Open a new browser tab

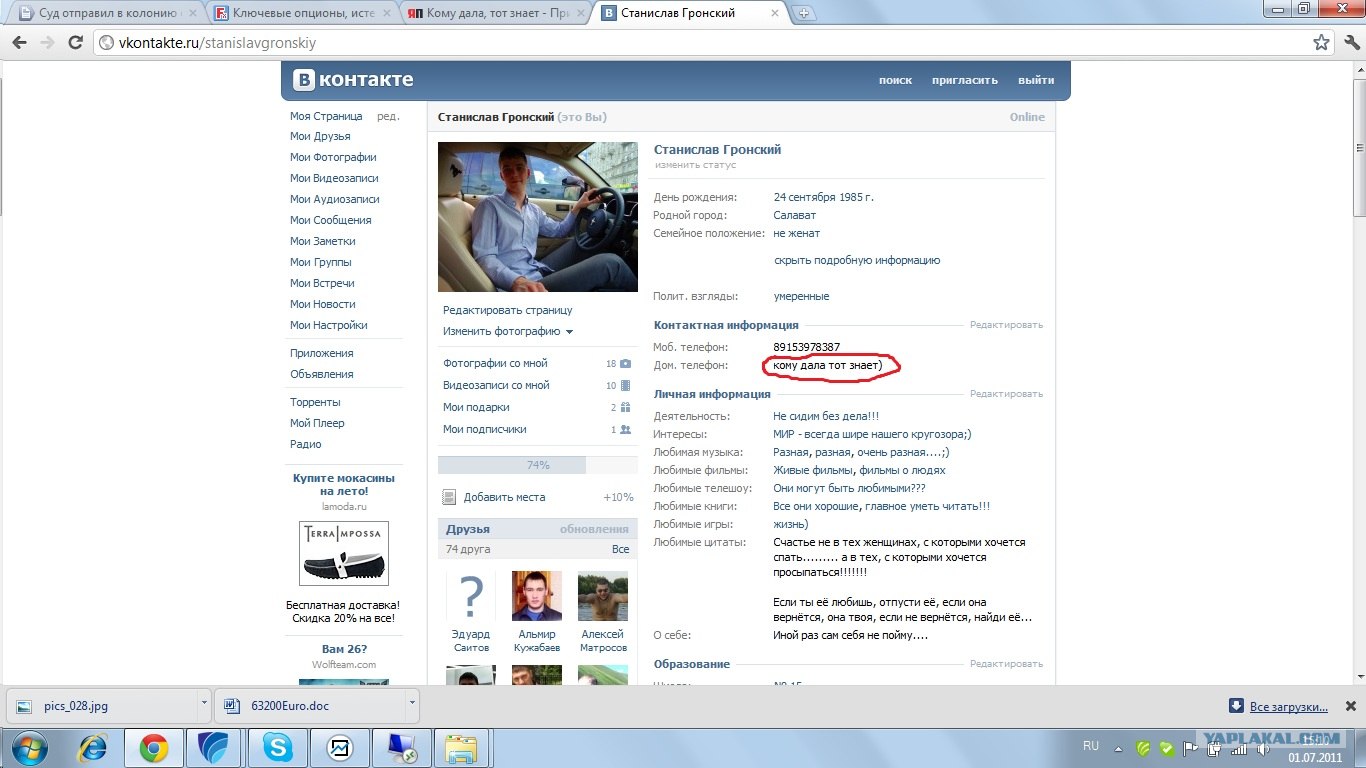(804, 14)
